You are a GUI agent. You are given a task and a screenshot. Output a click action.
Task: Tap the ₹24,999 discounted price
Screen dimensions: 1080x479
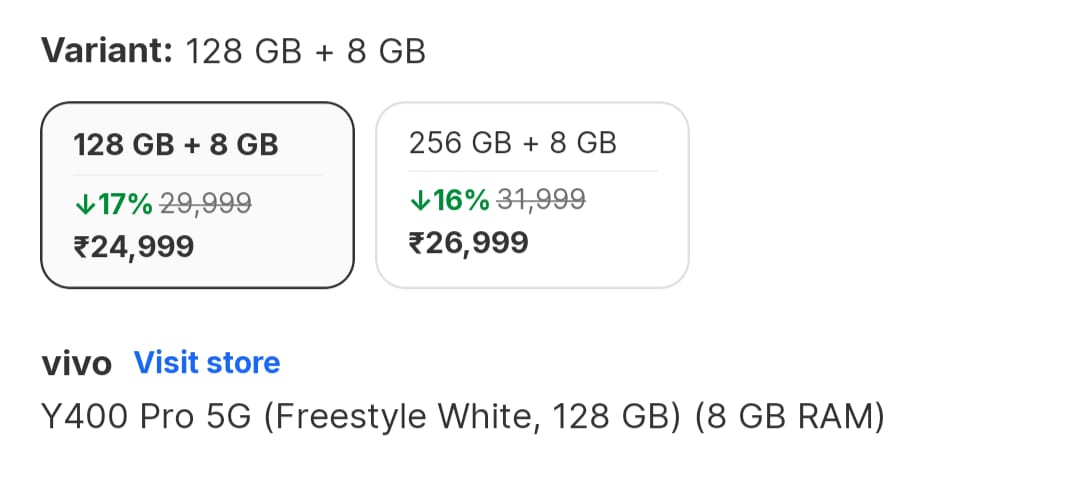pos(134,247)
